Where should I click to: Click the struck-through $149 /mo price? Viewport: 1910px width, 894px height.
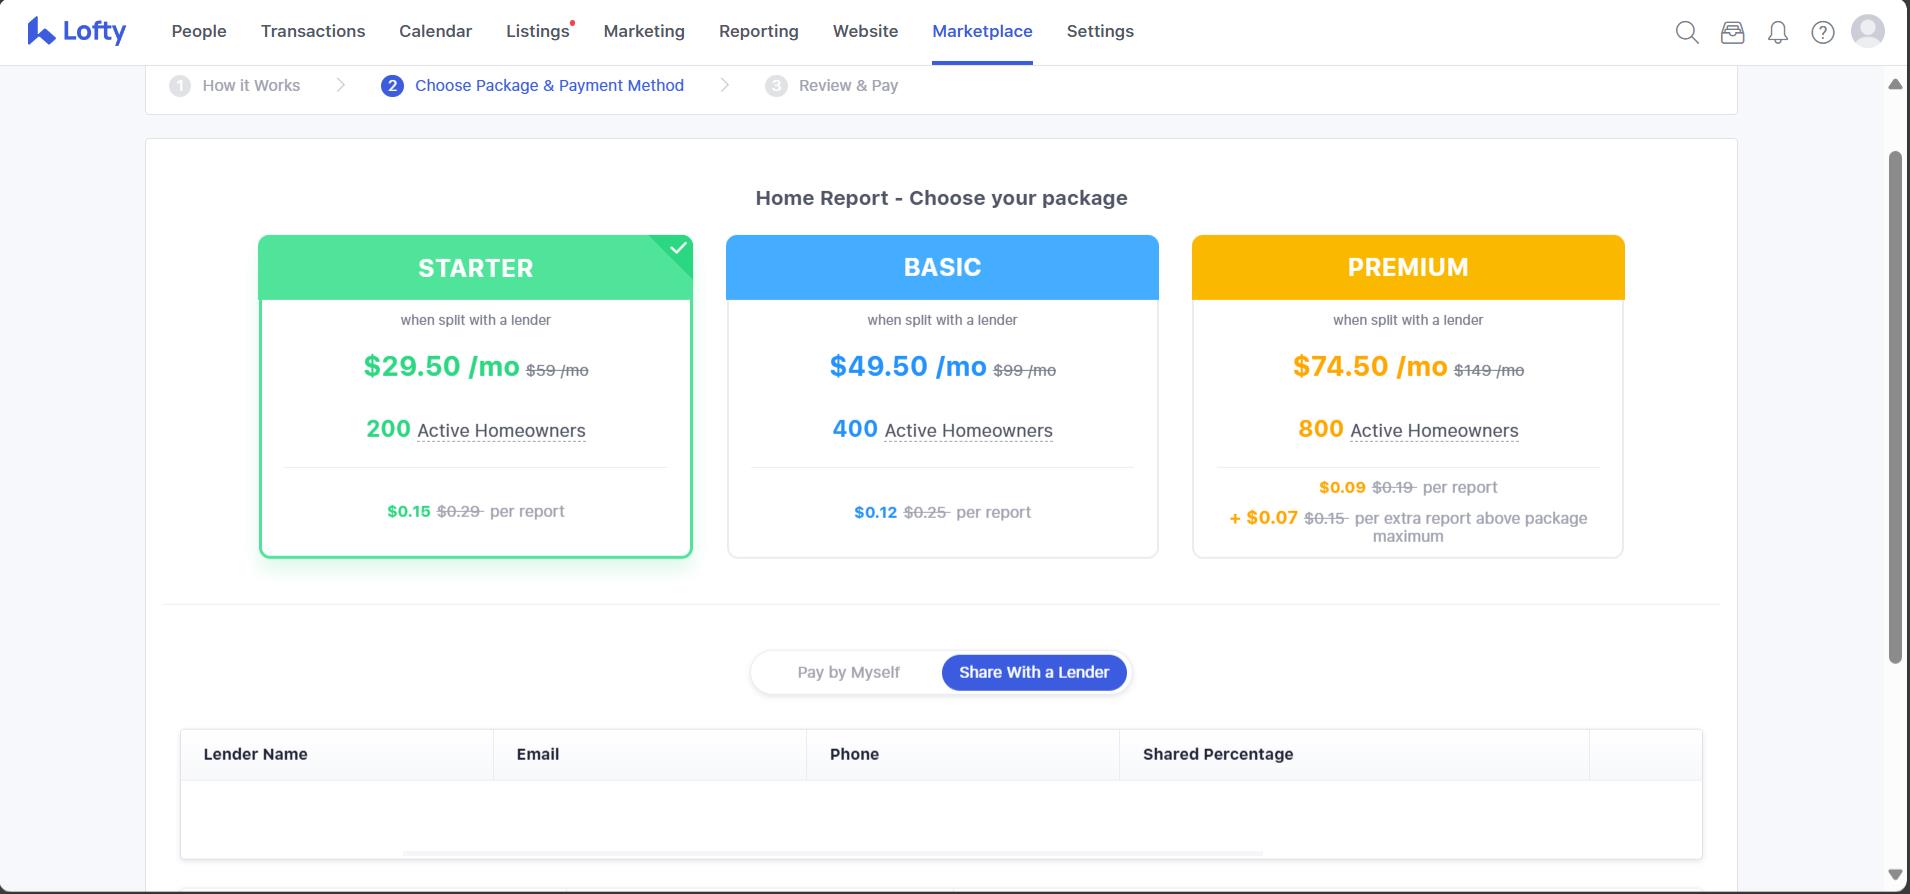[x=1489, y=371]
